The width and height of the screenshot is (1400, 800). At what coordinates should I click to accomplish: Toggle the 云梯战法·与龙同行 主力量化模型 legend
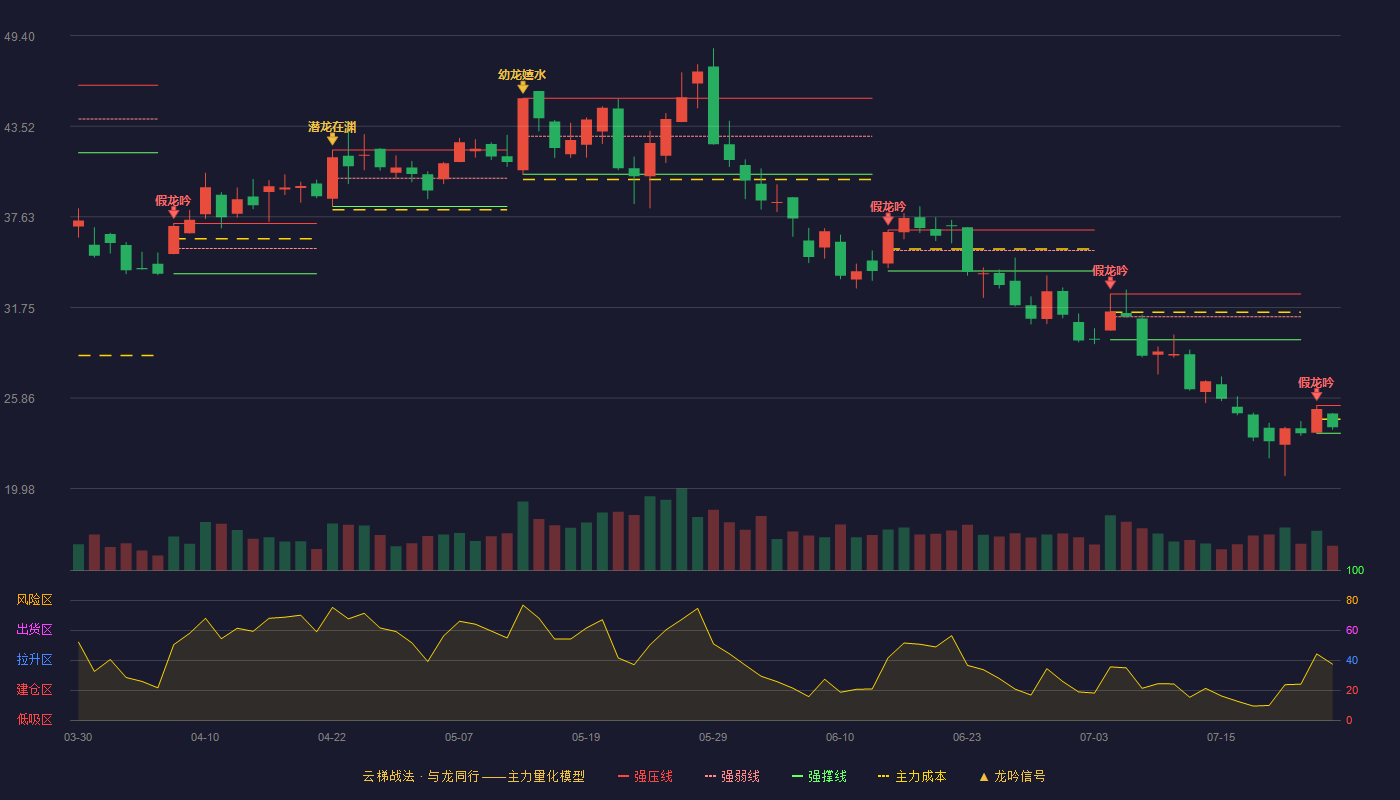[x=473, y=776]
